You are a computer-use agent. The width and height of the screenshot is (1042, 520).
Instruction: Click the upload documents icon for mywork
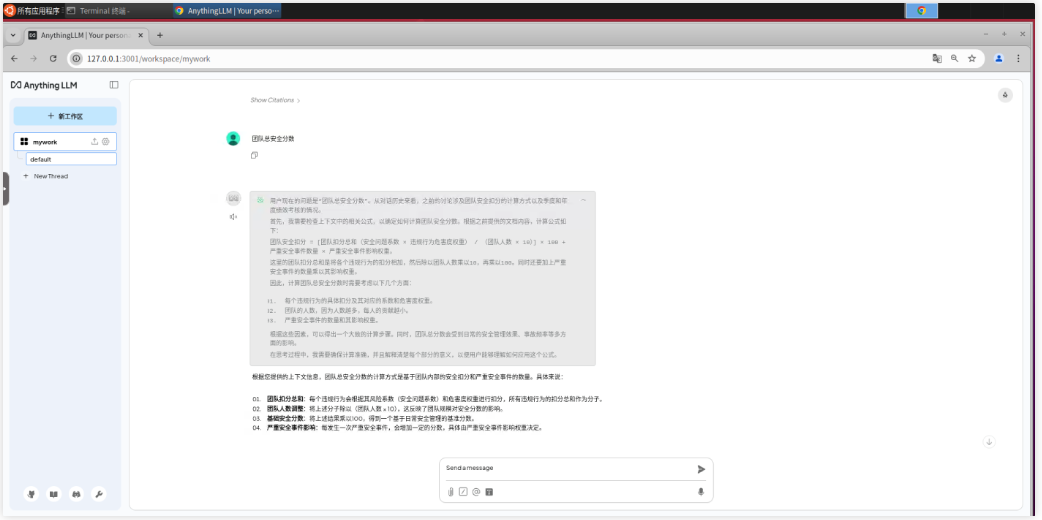(x=94, y=142)
